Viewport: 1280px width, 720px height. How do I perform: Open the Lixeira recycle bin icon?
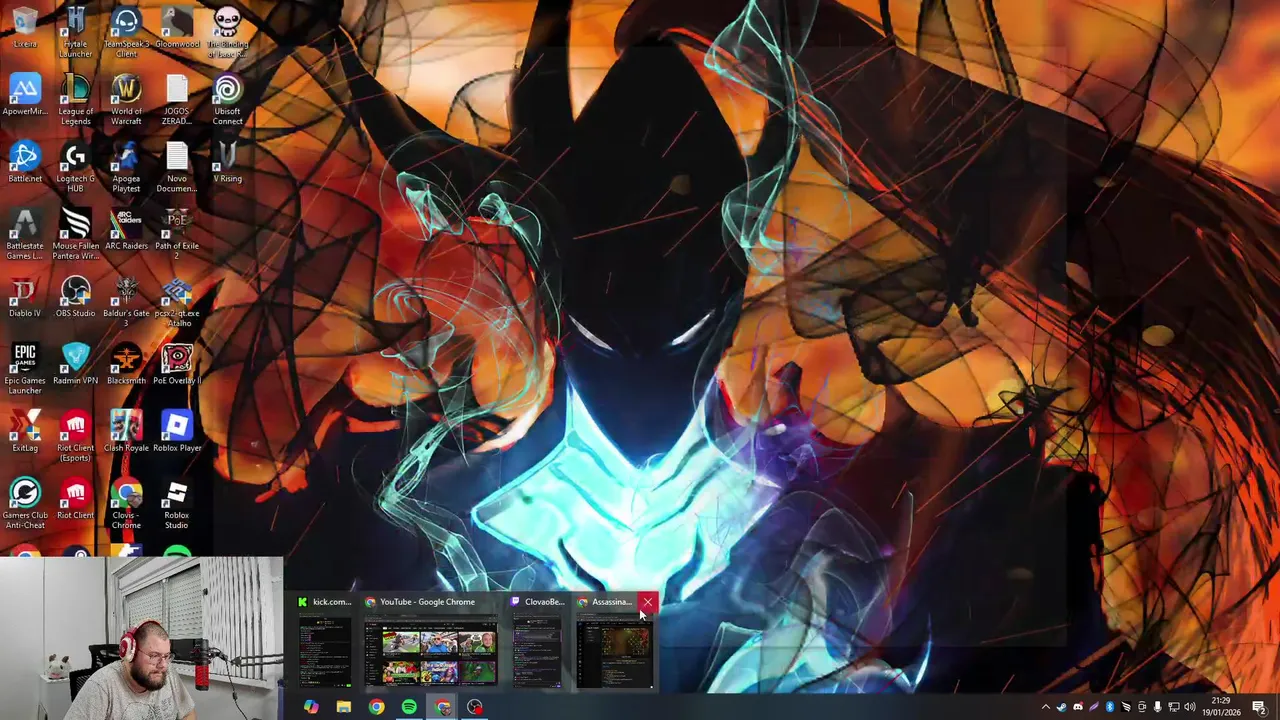click(25, 28)
